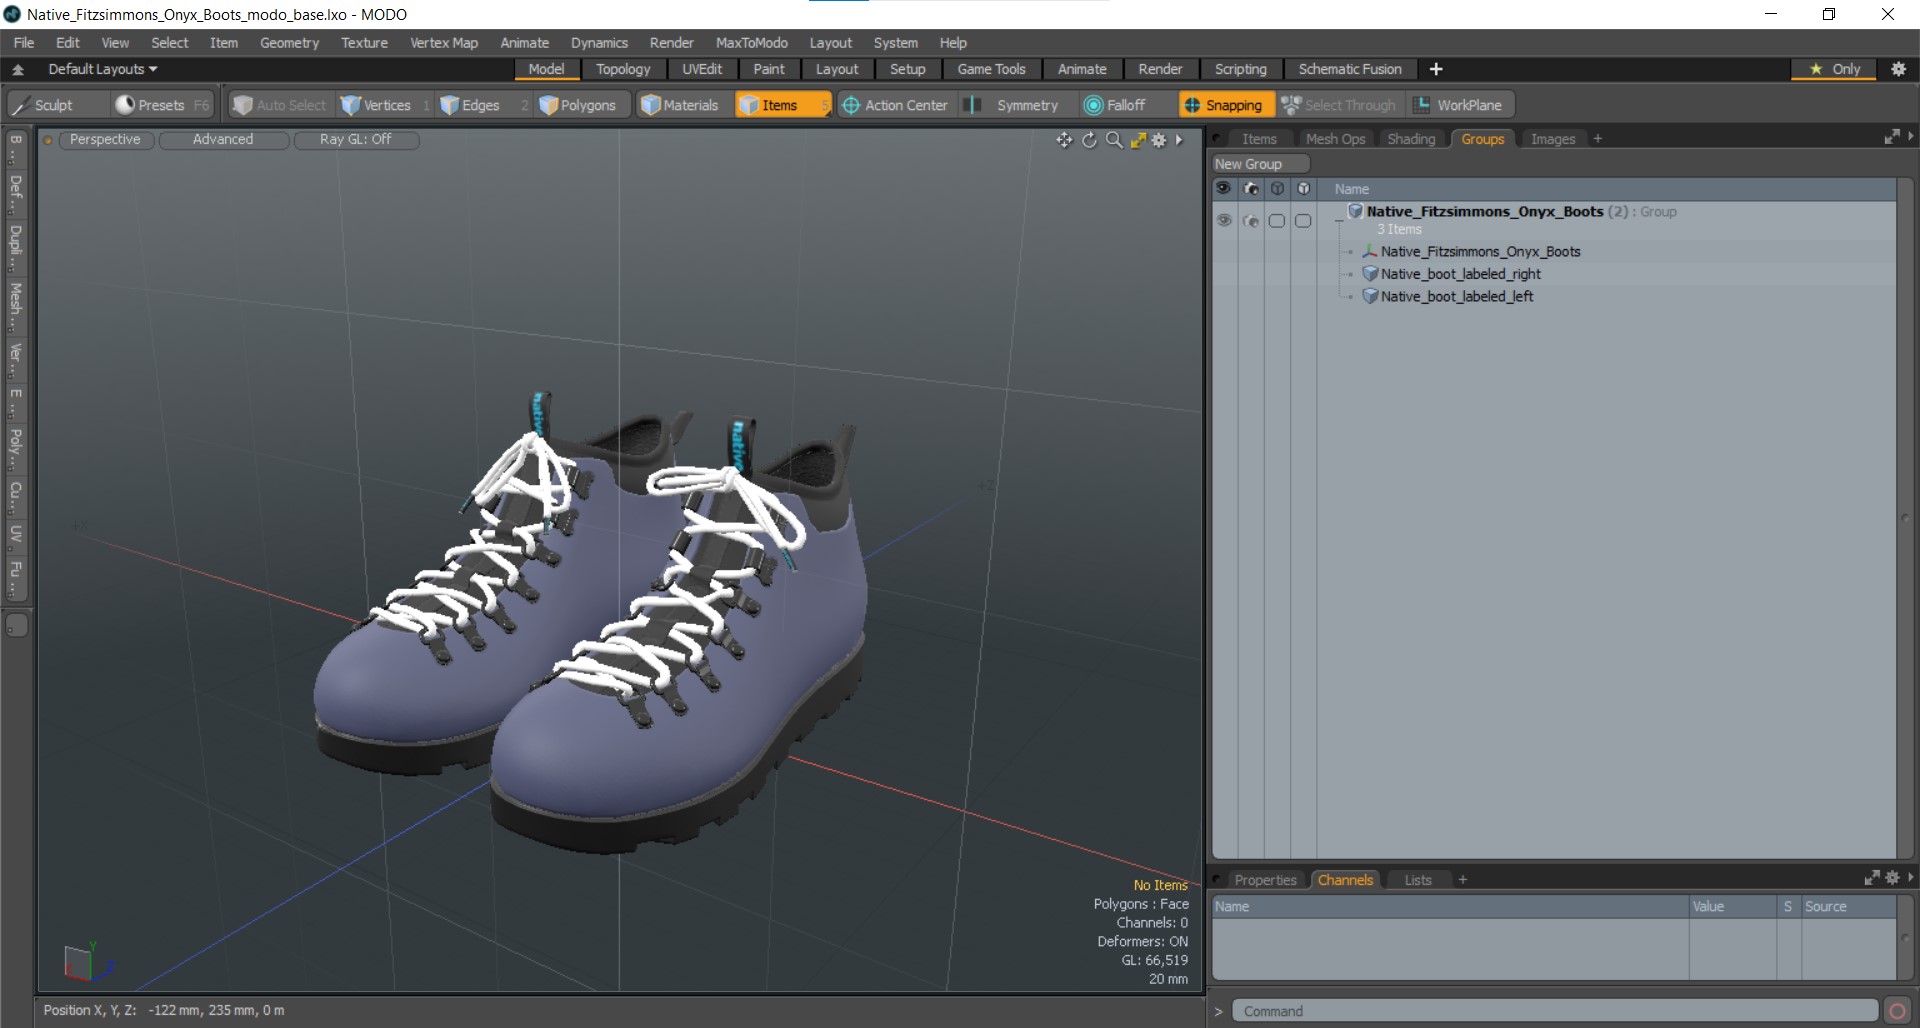1920x1028 pixels.
Task: Expand the left sidebar toggle button
Action: point(16,626)
